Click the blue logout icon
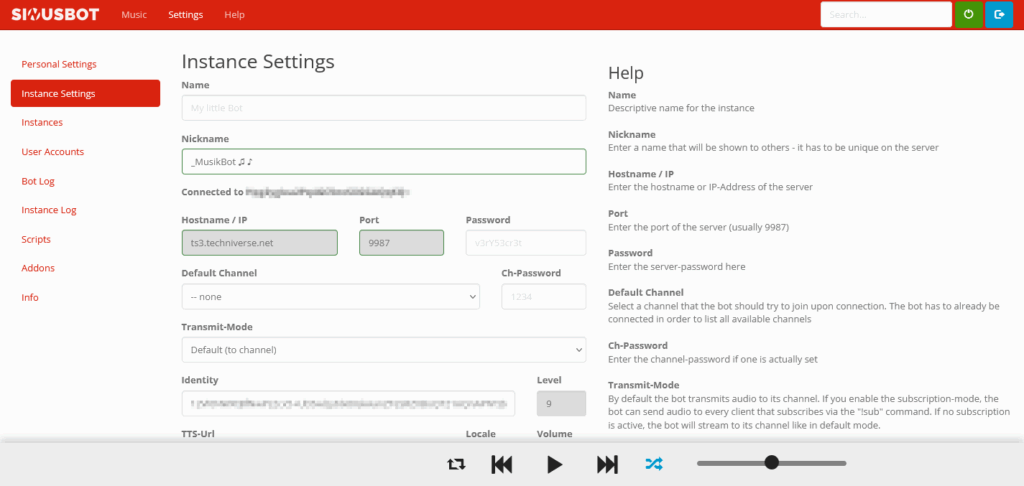Image resolution: width=1024 pixels, height=486 pixels. tap(998, 15)
